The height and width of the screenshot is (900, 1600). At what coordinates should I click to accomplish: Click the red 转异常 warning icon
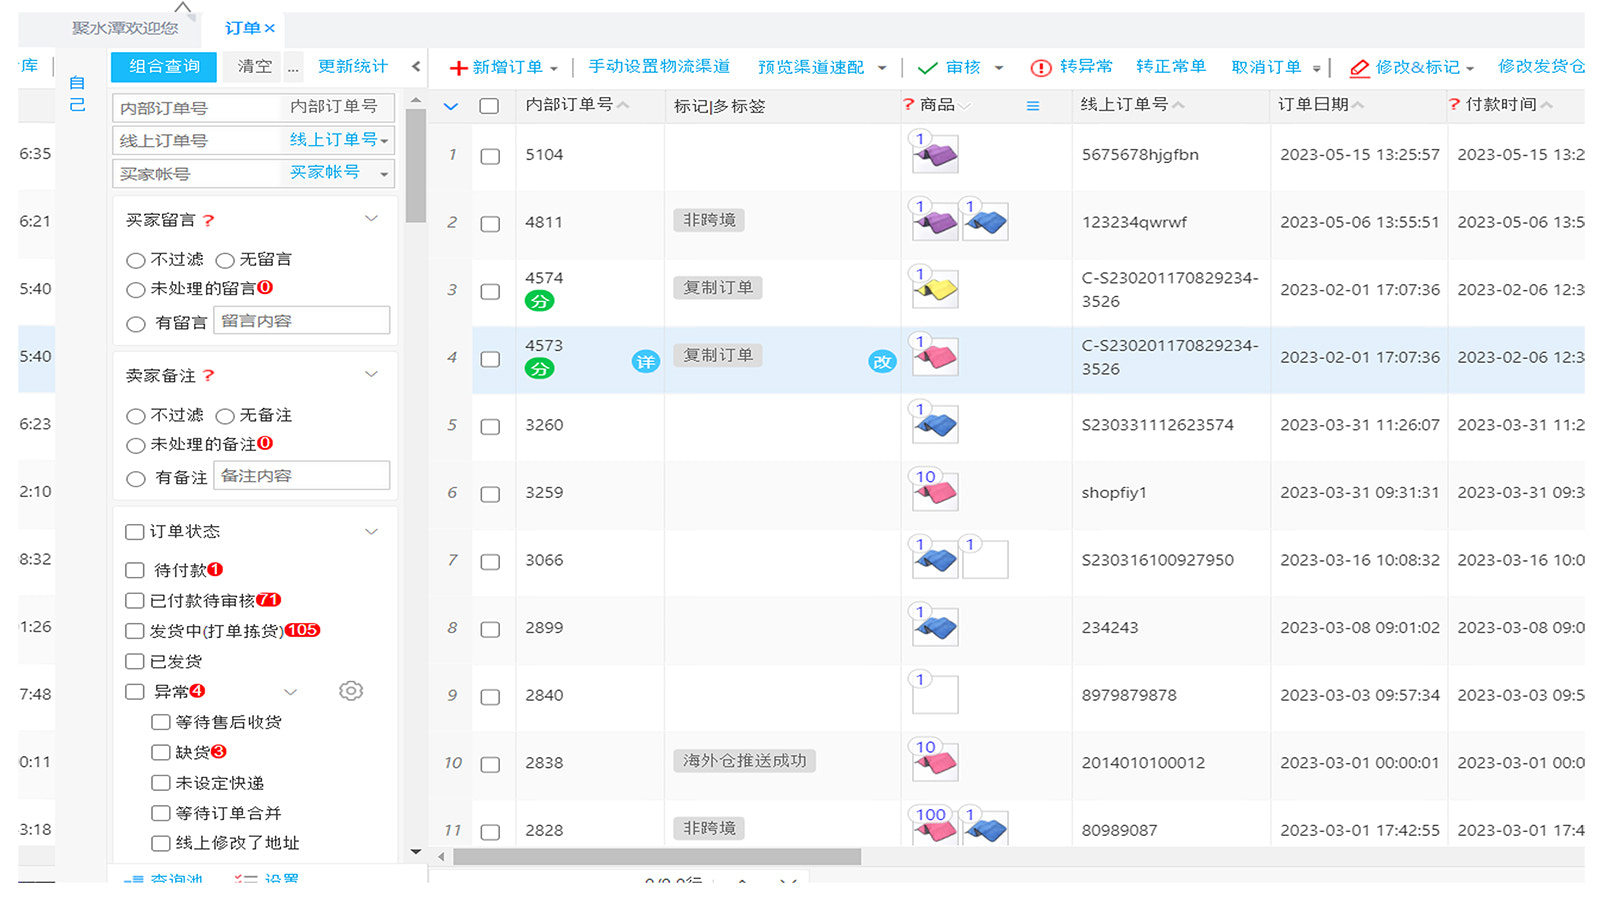click(x=1041, y=68)
